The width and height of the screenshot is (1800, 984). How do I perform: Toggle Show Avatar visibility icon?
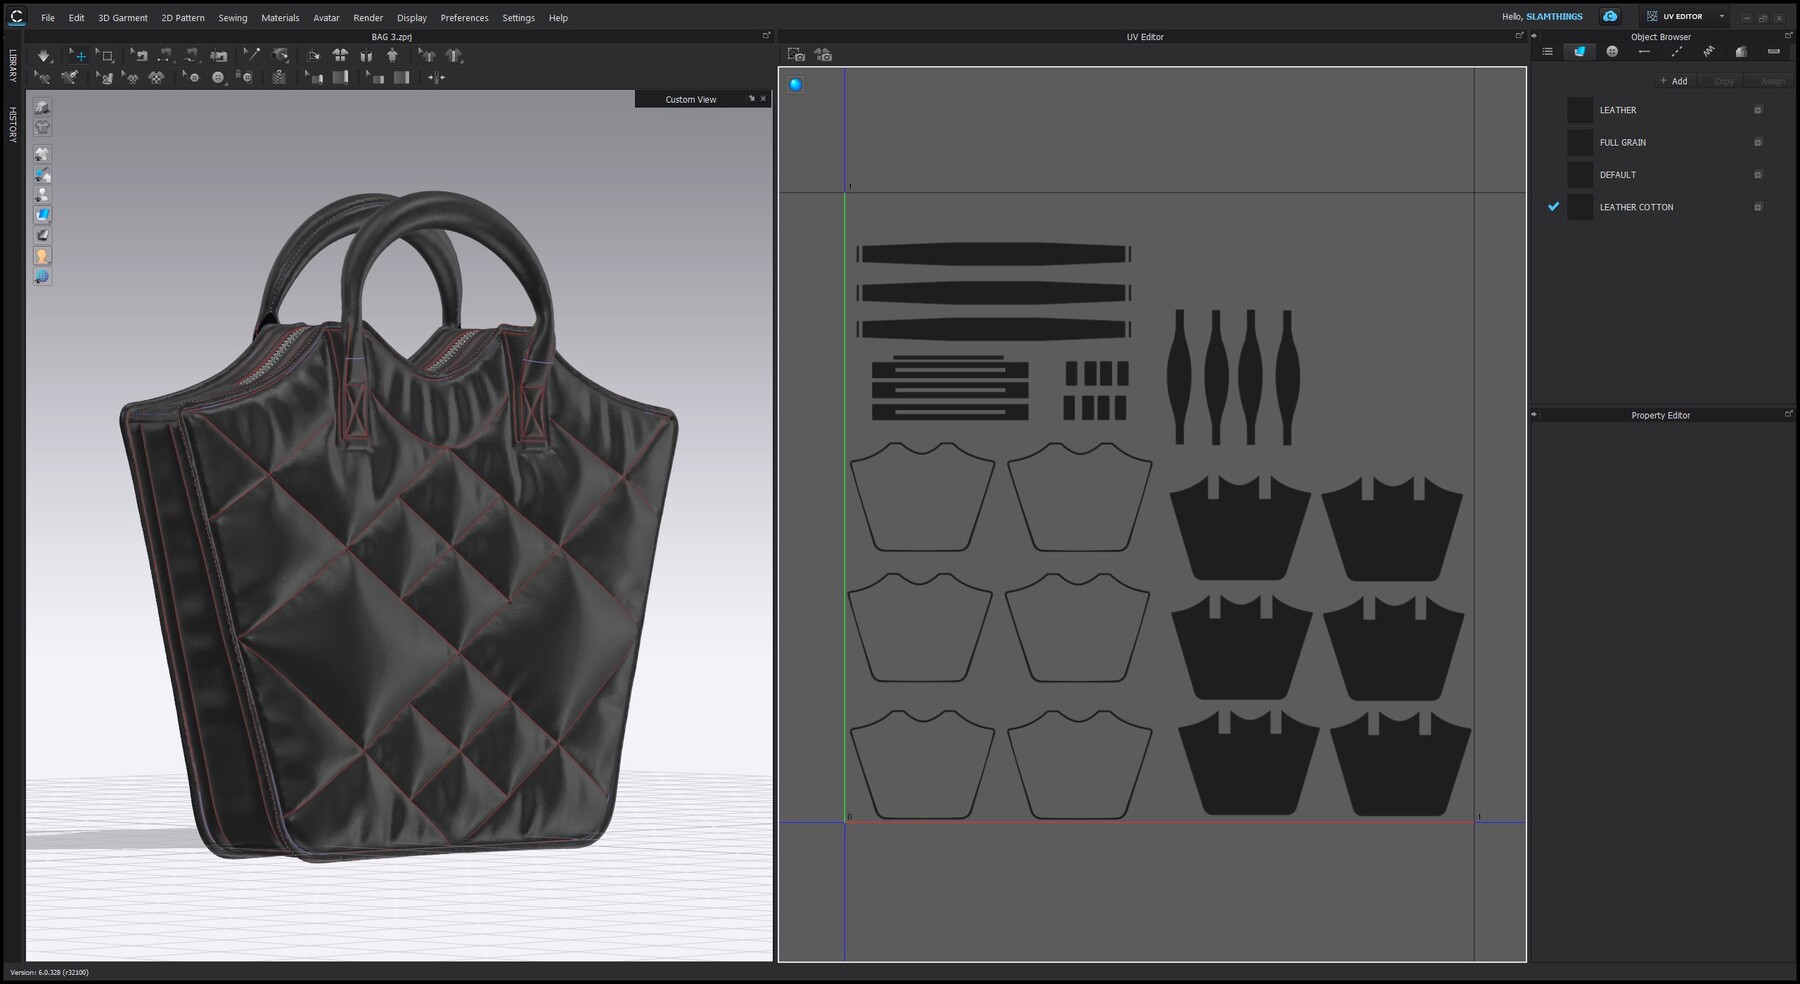[42, 194]
